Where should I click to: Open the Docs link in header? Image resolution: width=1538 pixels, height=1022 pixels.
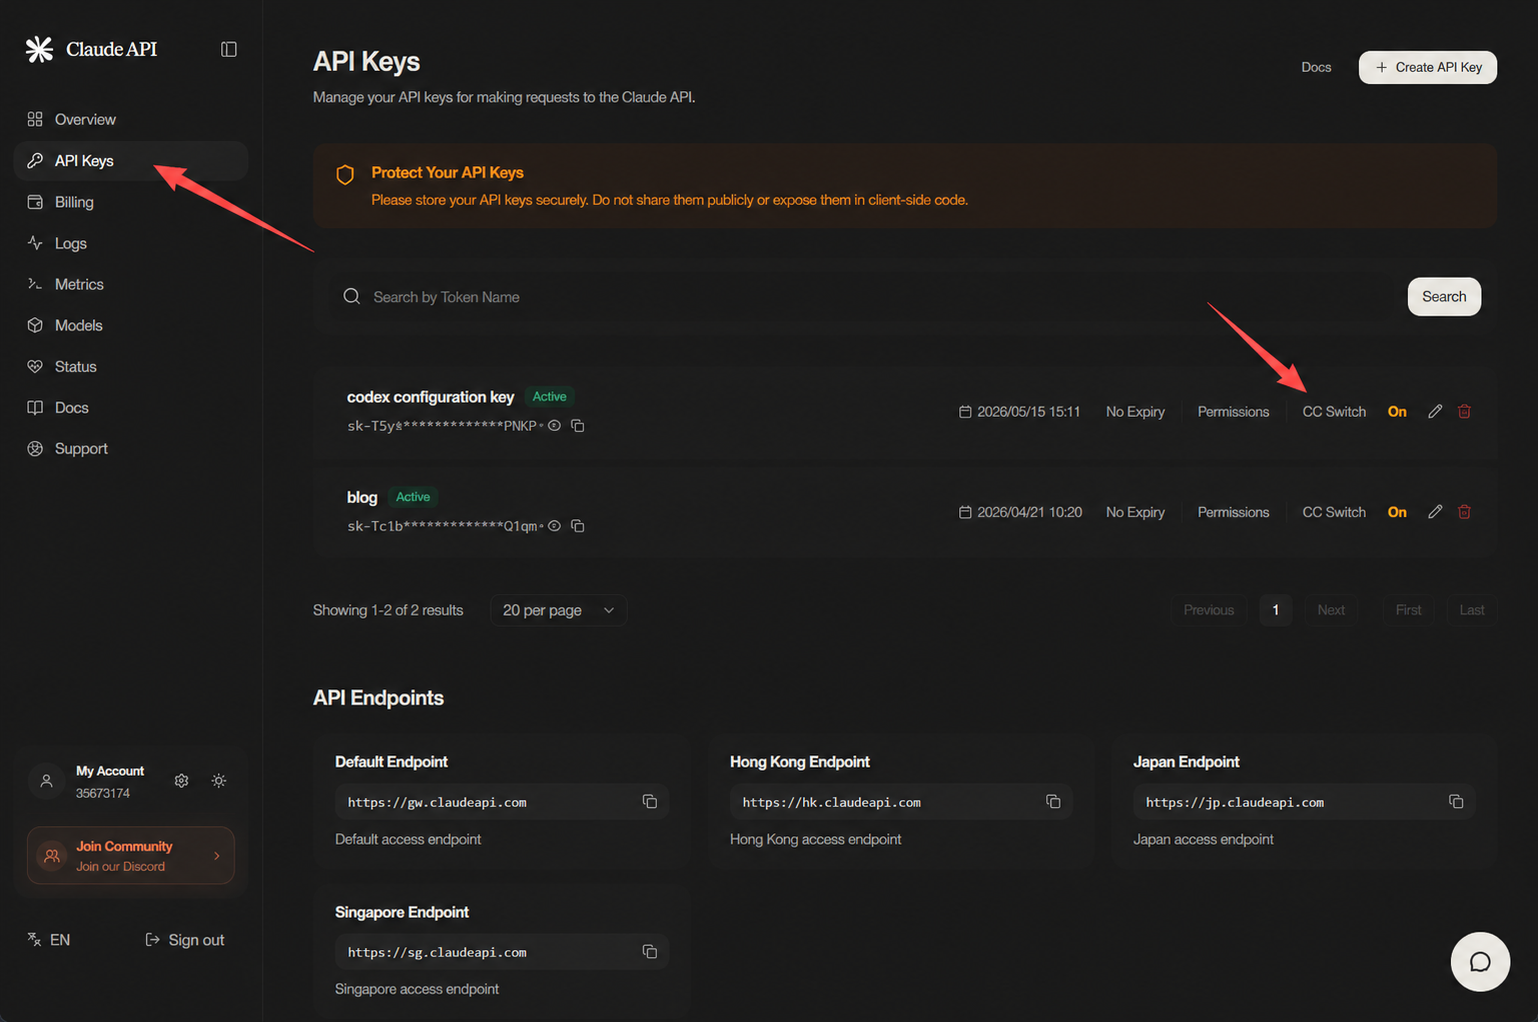(1316, 67)
